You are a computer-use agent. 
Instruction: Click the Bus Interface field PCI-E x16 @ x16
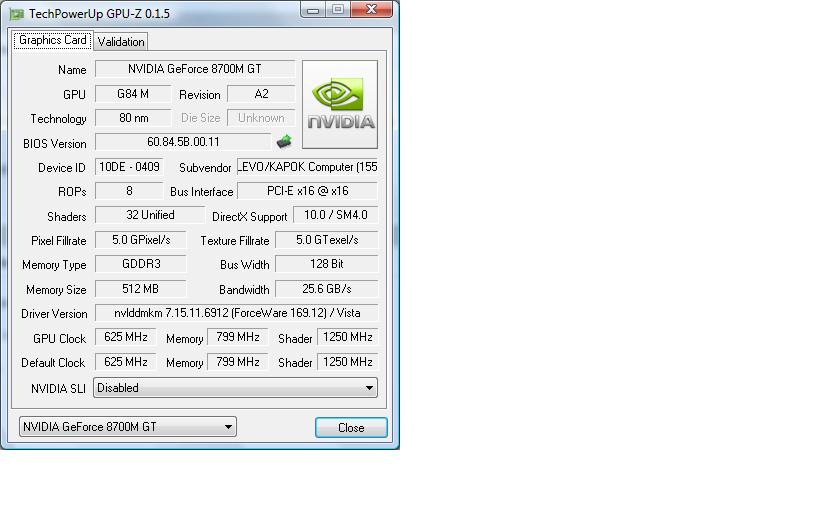pos(308,191)
